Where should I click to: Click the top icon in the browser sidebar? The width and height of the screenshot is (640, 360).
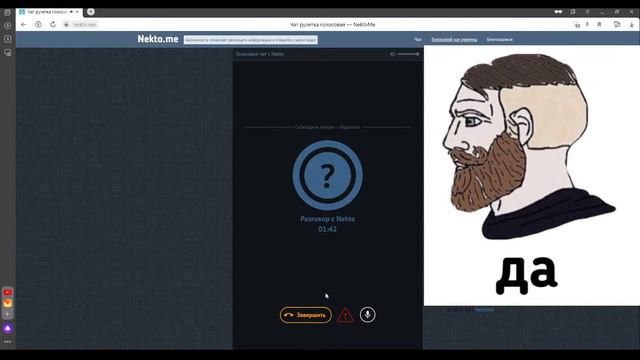point(7,12)
